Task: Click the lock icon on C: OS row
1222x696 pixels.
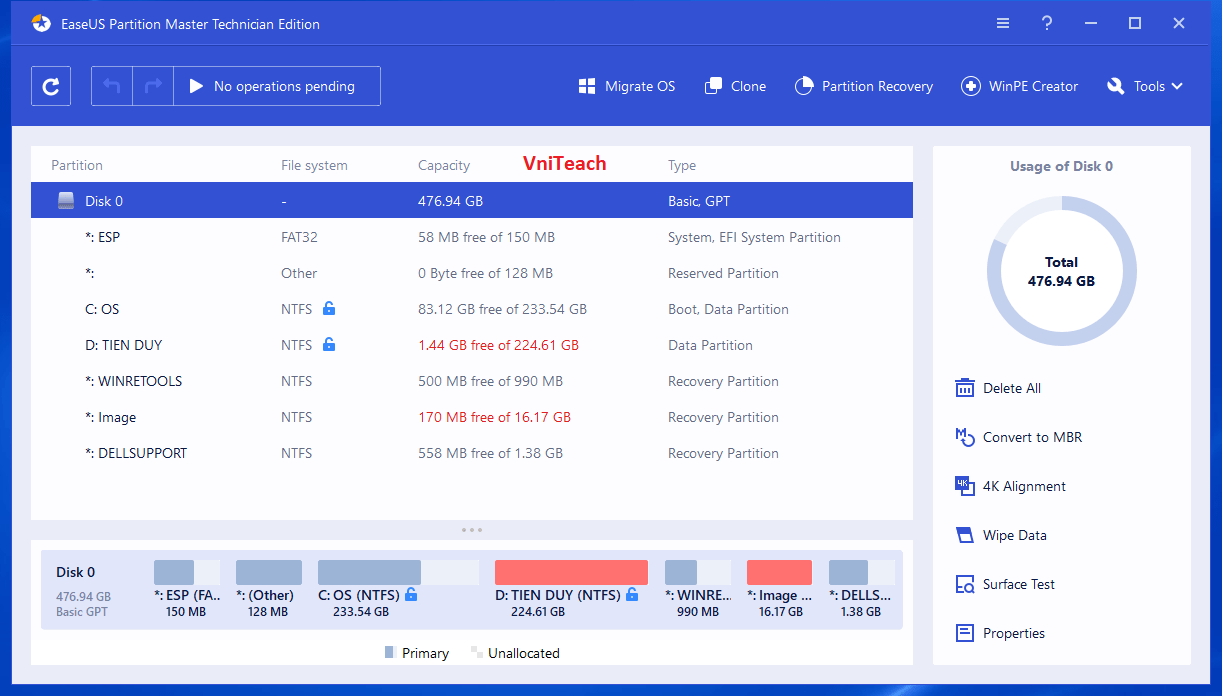Action: click(x=329, y=308)
